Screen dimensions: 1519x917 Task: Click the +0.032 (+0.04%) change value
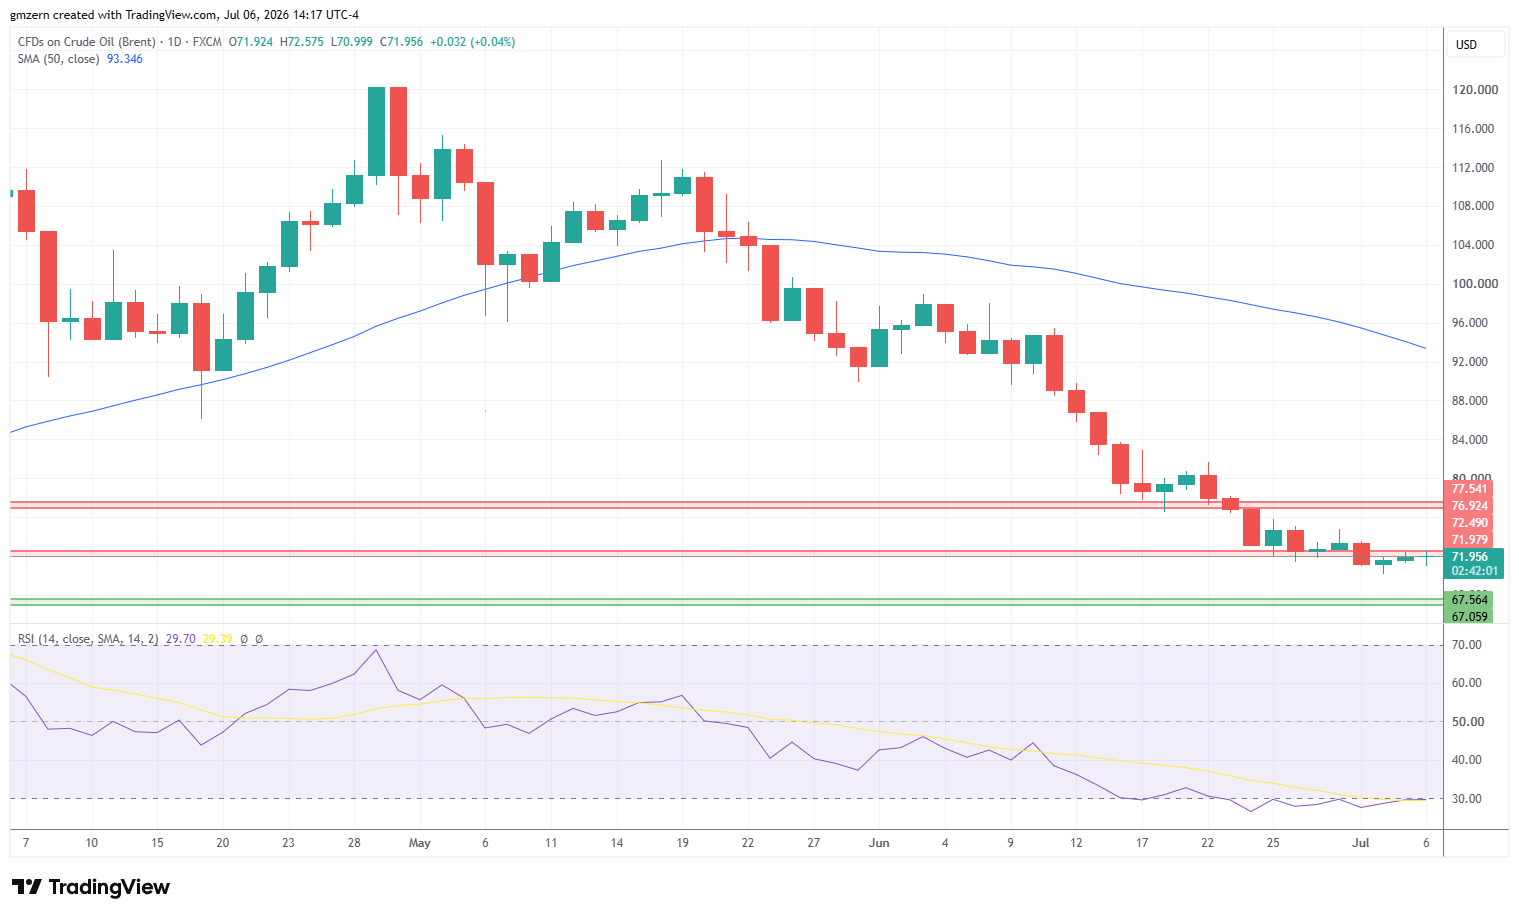[x=473, y=42]
